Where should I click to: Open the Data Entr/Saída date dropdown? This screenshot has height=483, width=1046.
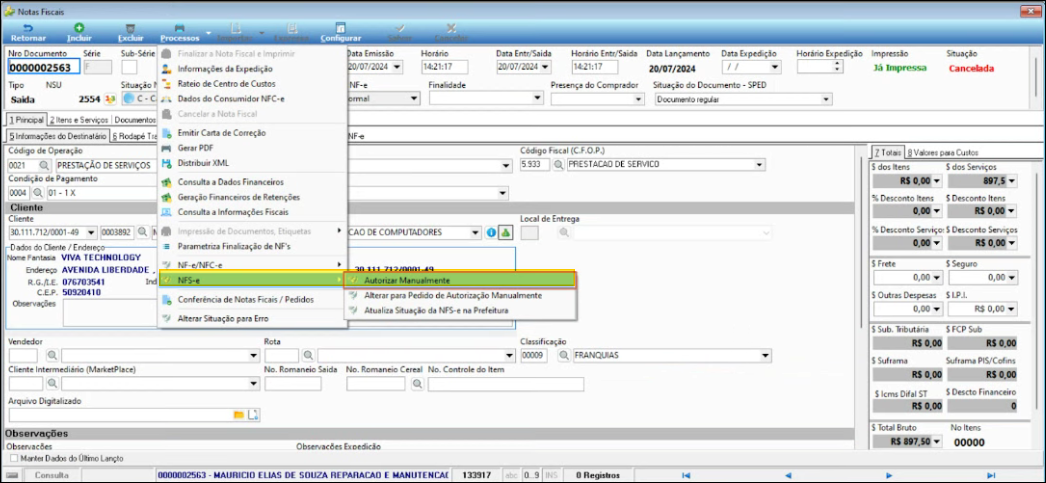point(546,67)
